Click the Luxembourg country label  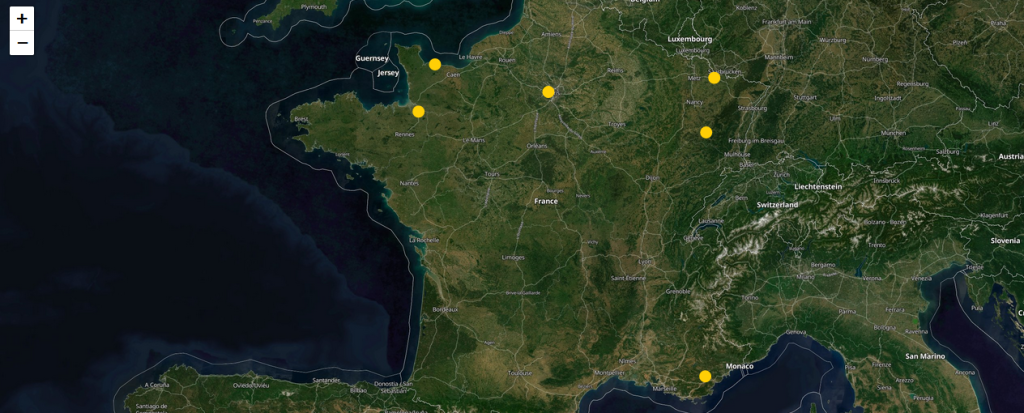pyautogui.click(x=689, y=39)
